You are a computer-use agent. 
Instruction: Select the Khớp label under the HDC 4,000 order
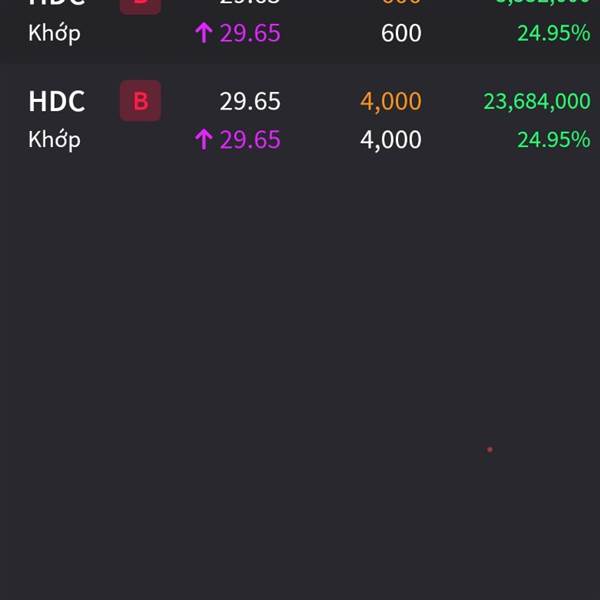(54, 140)
